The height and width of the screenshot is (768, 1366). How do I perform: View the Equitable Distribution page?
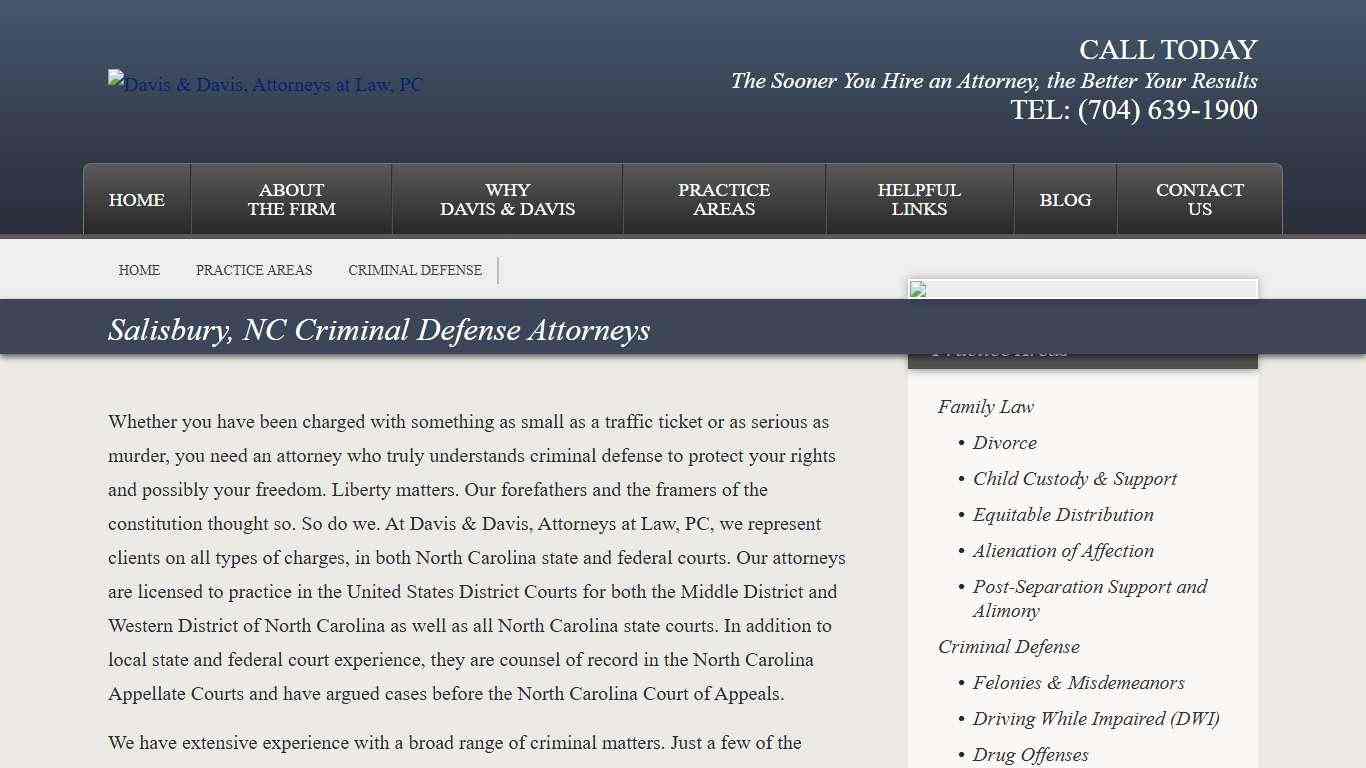point(1063,515)
